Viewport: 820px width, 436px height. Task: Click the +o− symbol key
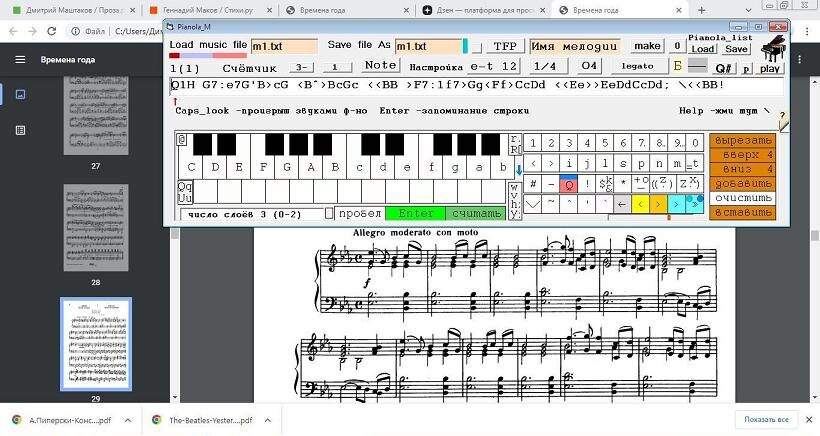[640, 184]
